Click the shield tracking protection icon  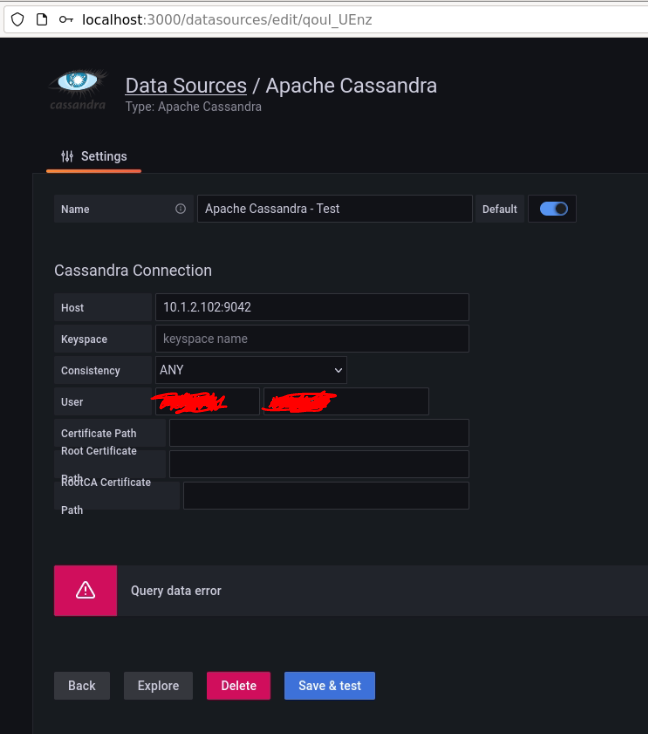coord(17,20)
